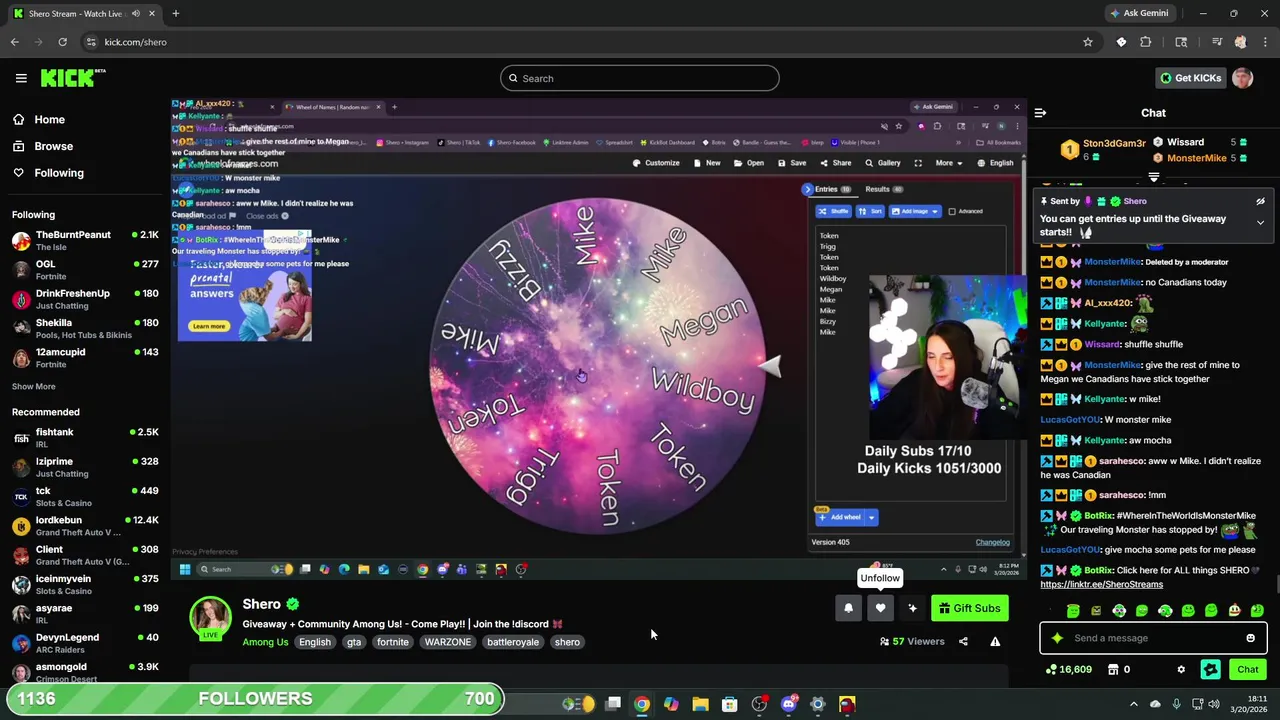Select the English tag
The height and width of the screenshot is (720, 1280).
[314, 642]
